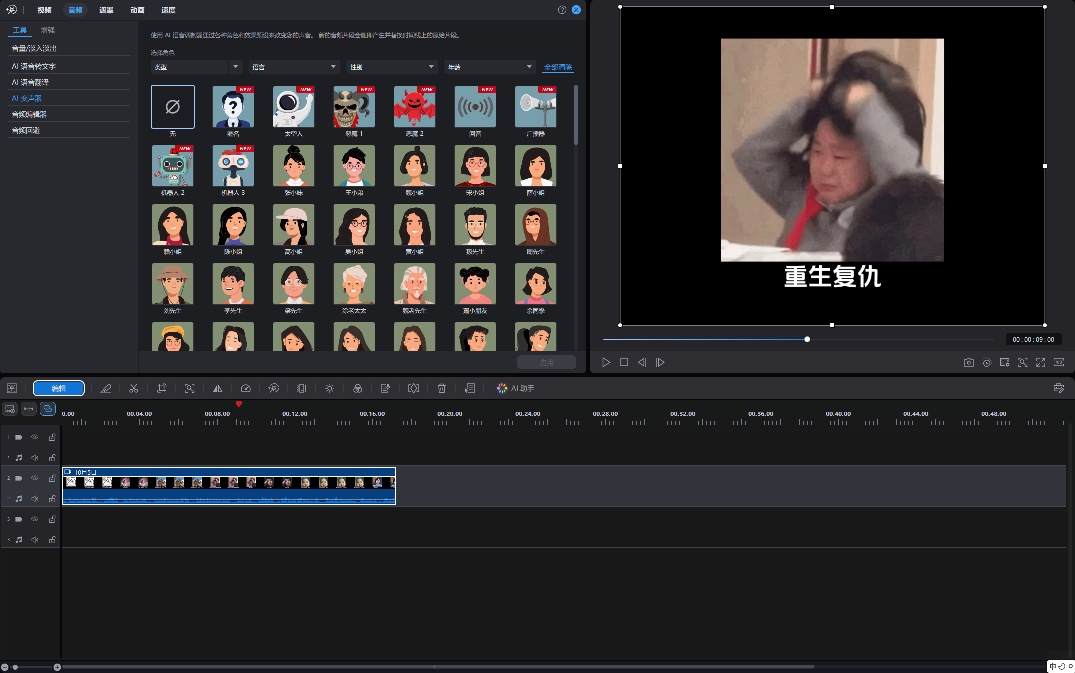Switch to the 动画 animation tab

click(x=137, y=10)
